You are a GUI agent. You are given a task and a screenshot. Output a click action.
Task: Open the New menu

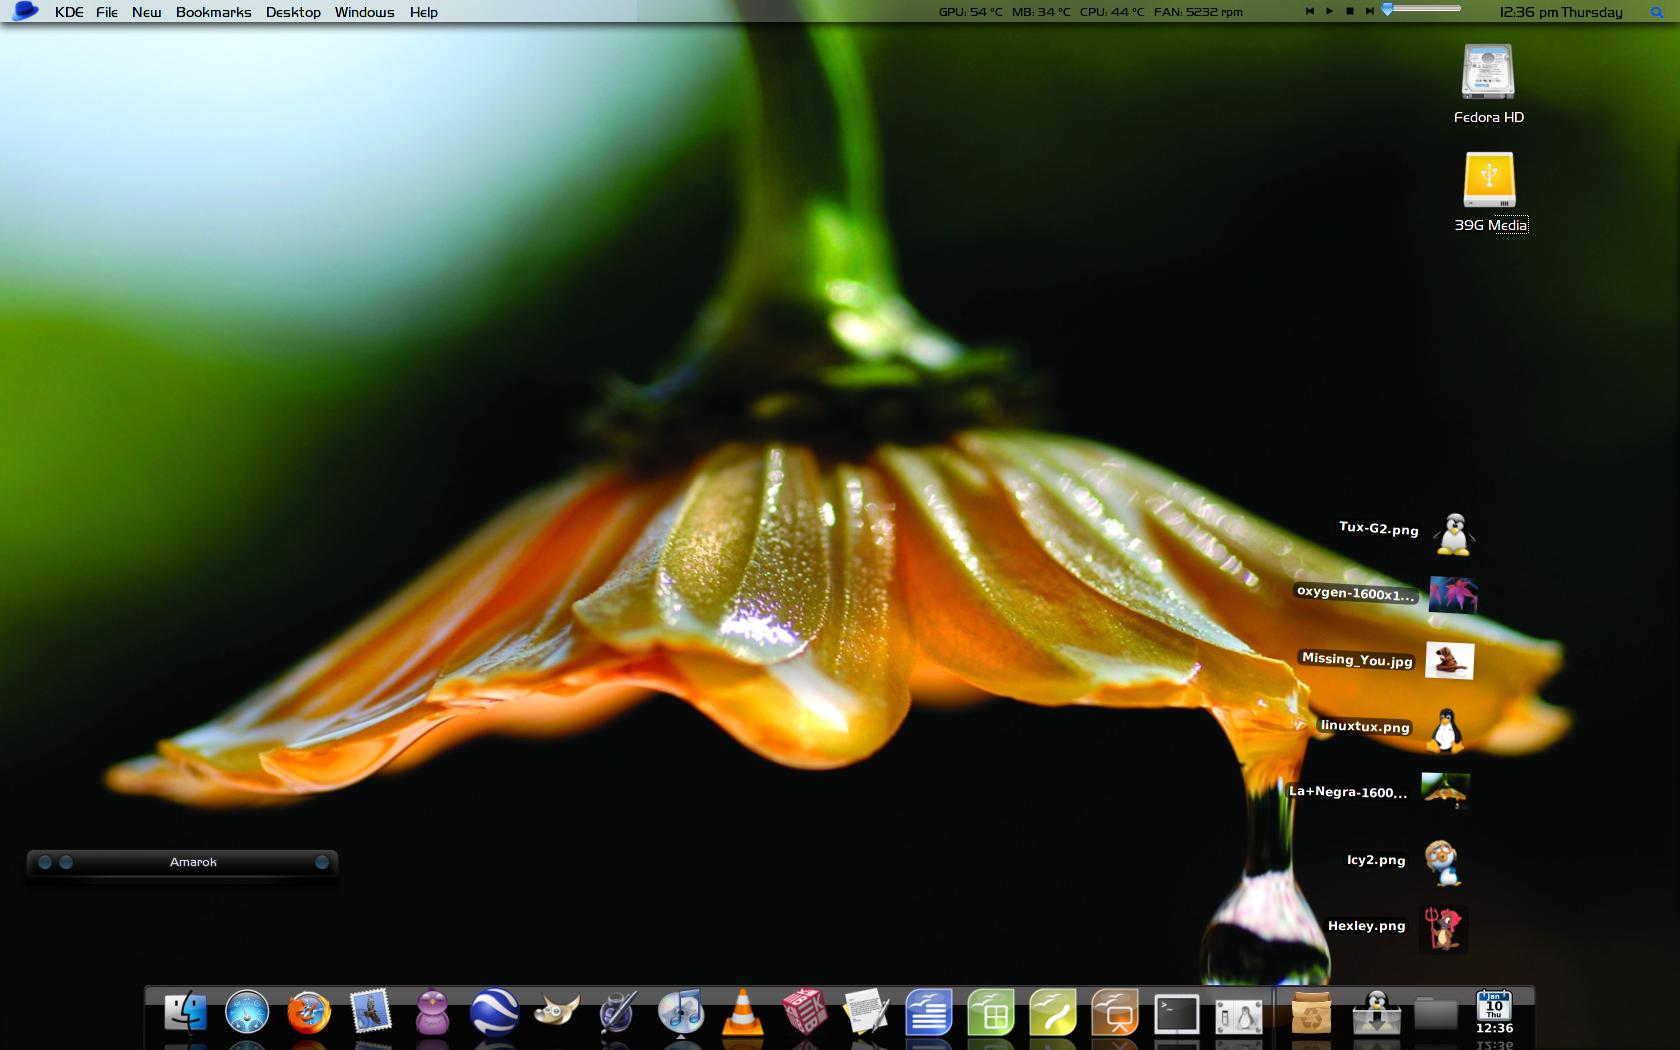coord(146,12)
